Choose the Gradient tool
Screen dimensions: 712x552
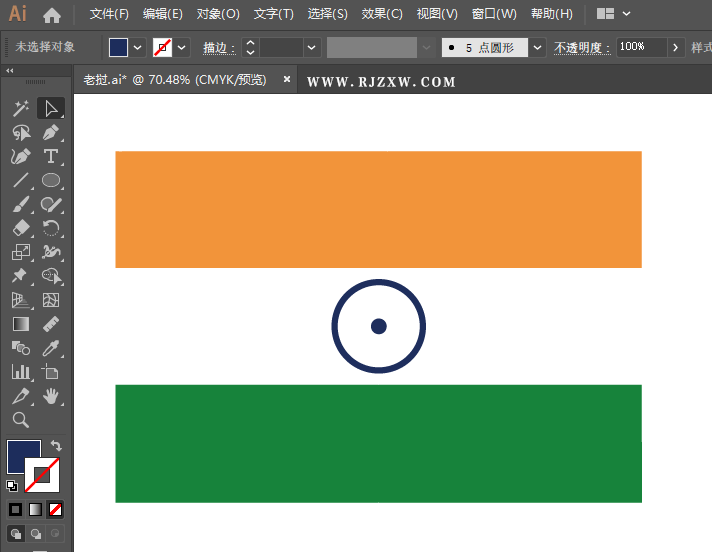pyautogui.click(x=21, y=324)
